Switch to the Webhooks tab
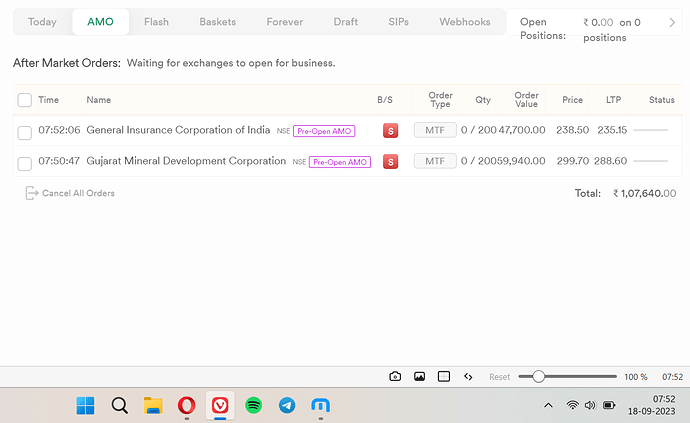This screenshot has width=690, height=423. pyautogui.click(x=465, y=22)
